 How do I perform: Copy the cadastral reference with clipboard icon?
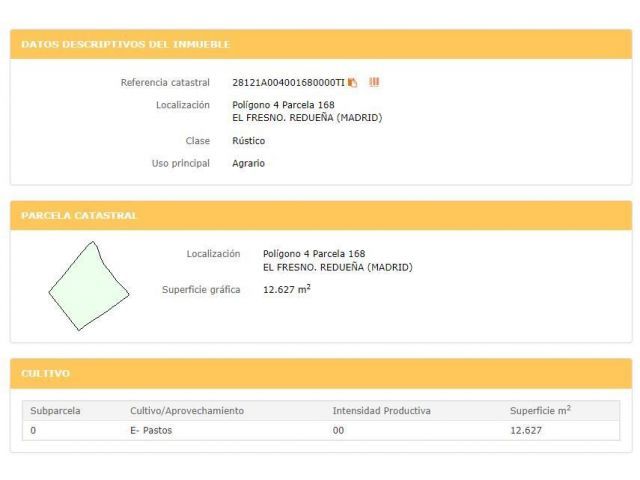352,83
